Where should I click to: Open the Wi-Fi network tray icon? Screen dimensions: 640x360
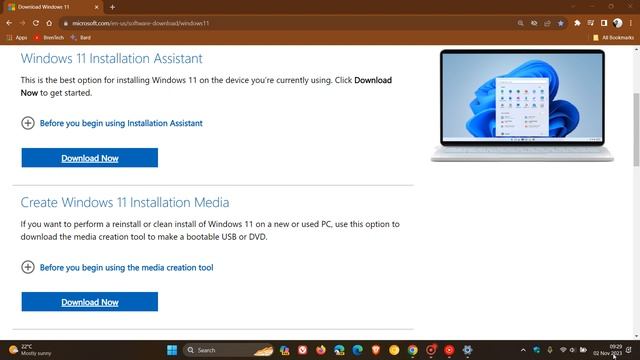[563, 350]
